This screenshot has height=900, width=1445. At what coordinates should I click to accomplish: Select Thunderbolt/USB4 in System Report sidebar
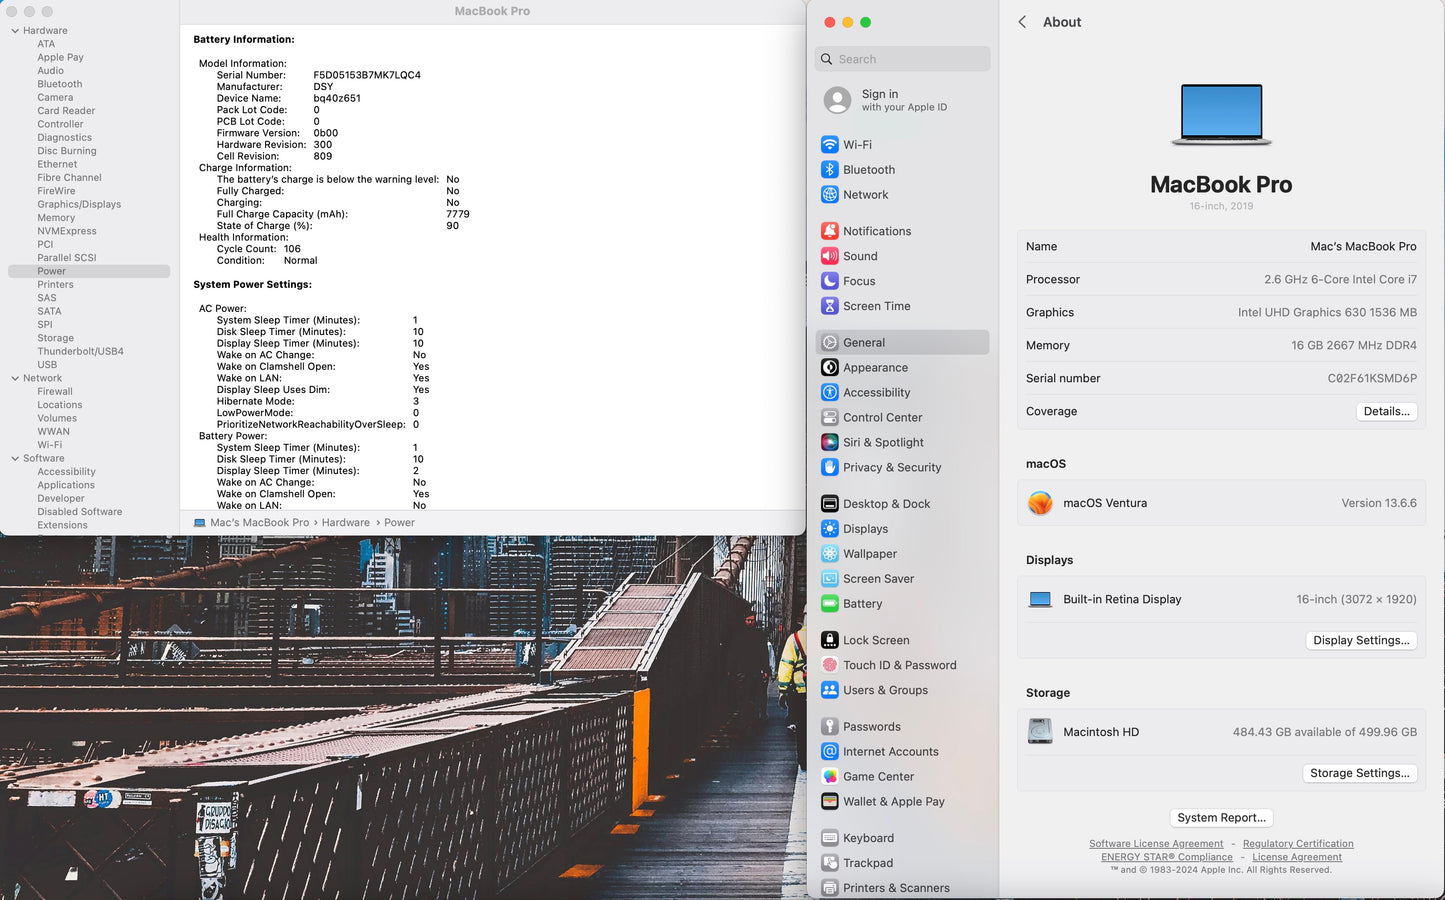click(x=80, y=351)
